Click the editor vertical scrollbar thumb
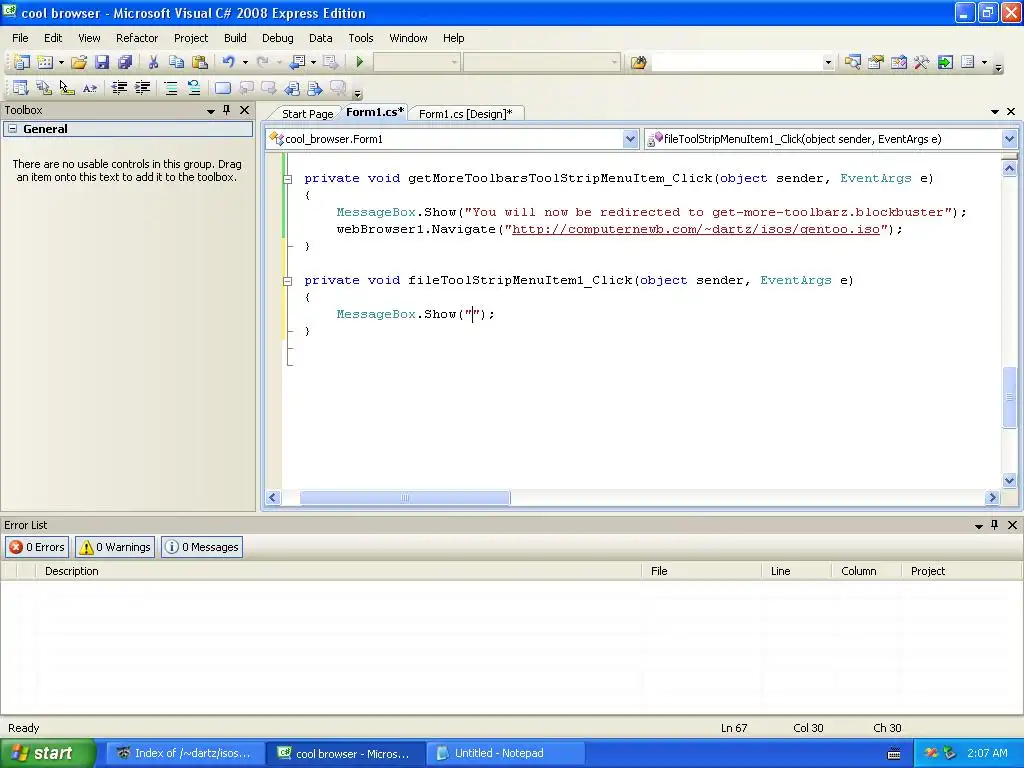This screenshot has width=1024, height=768. [1009, 397]
